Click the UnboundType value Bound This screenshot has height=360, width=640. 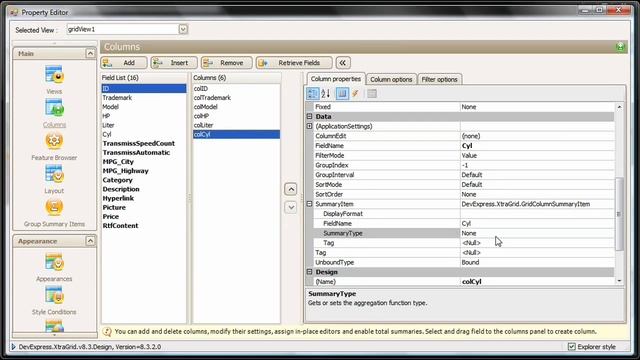(x=537, y=262)
